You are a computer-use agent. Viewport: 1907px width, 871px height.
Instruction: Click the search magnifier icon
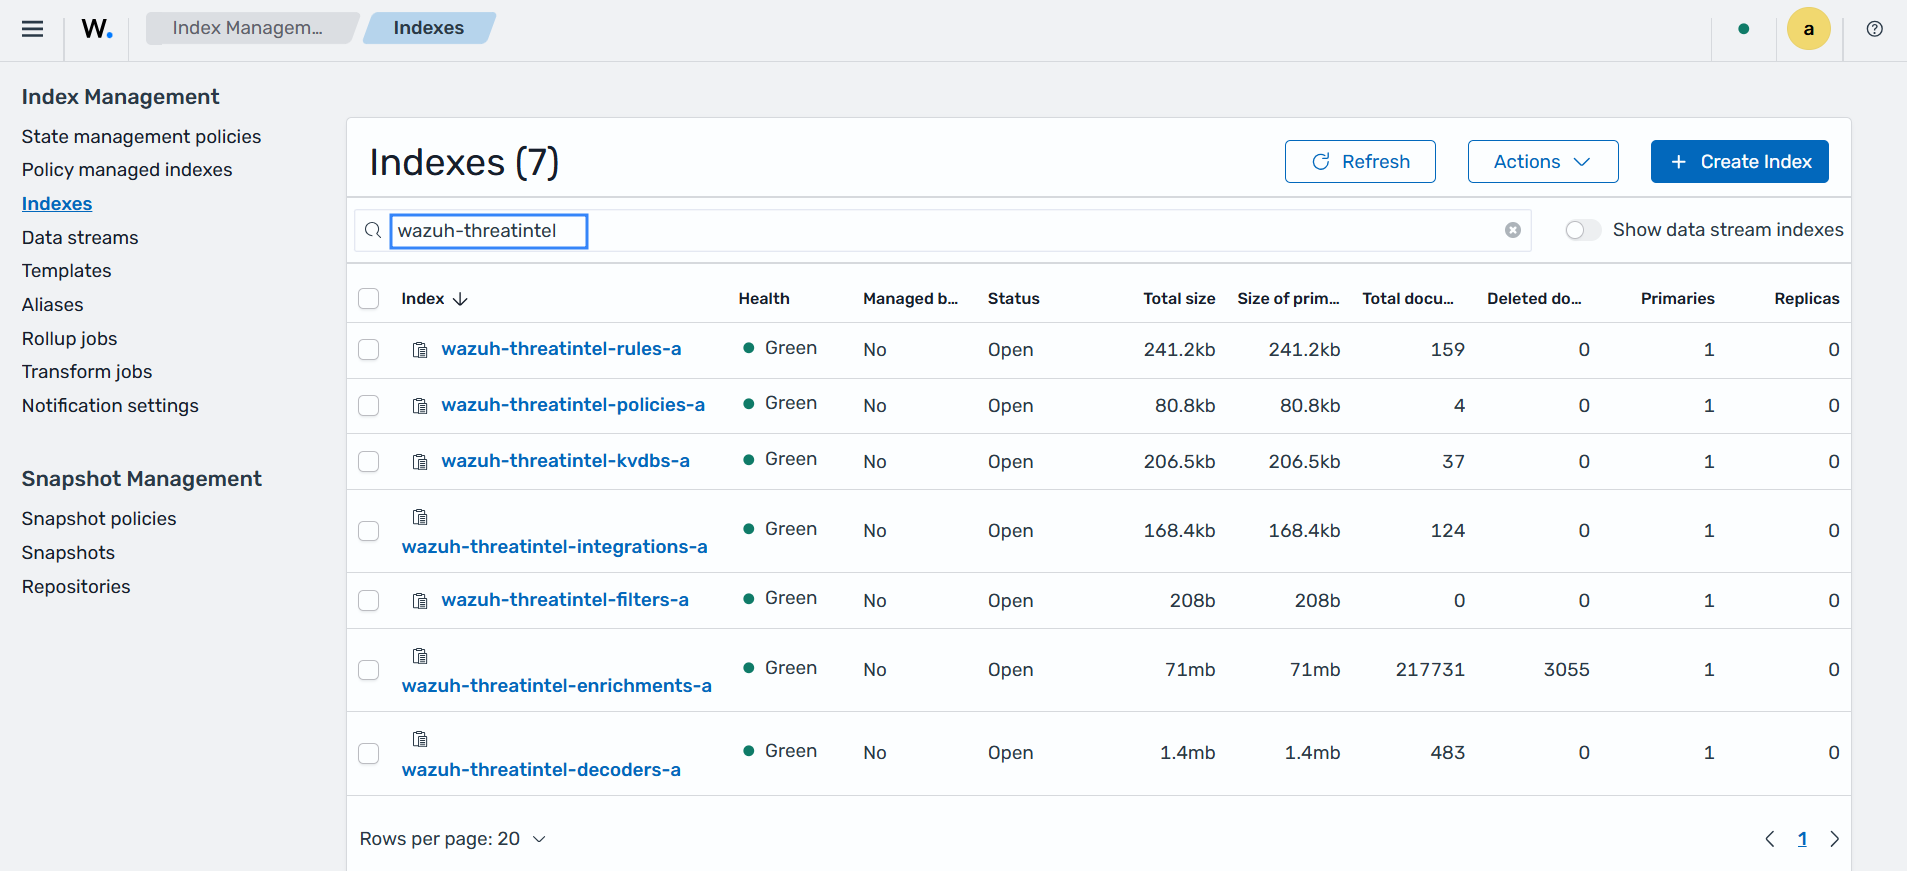point(372,230)
